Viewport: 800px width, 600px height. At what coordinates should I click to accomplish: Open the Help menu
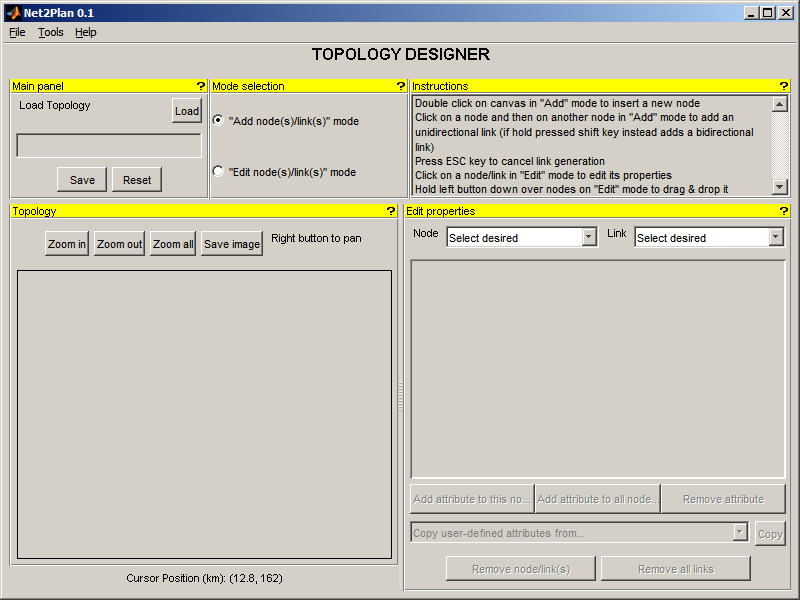coord(85,32)
